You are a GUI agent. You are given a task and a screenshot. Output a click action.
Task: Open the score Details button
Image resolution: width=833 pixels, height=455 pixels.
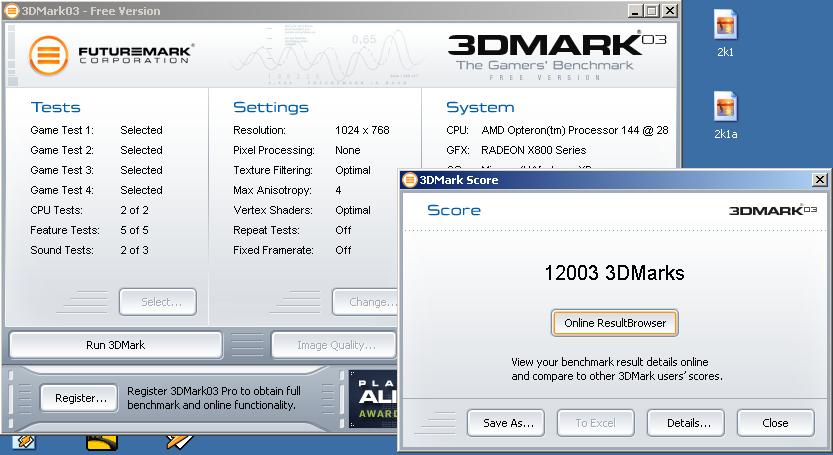(x=686, y=423)
